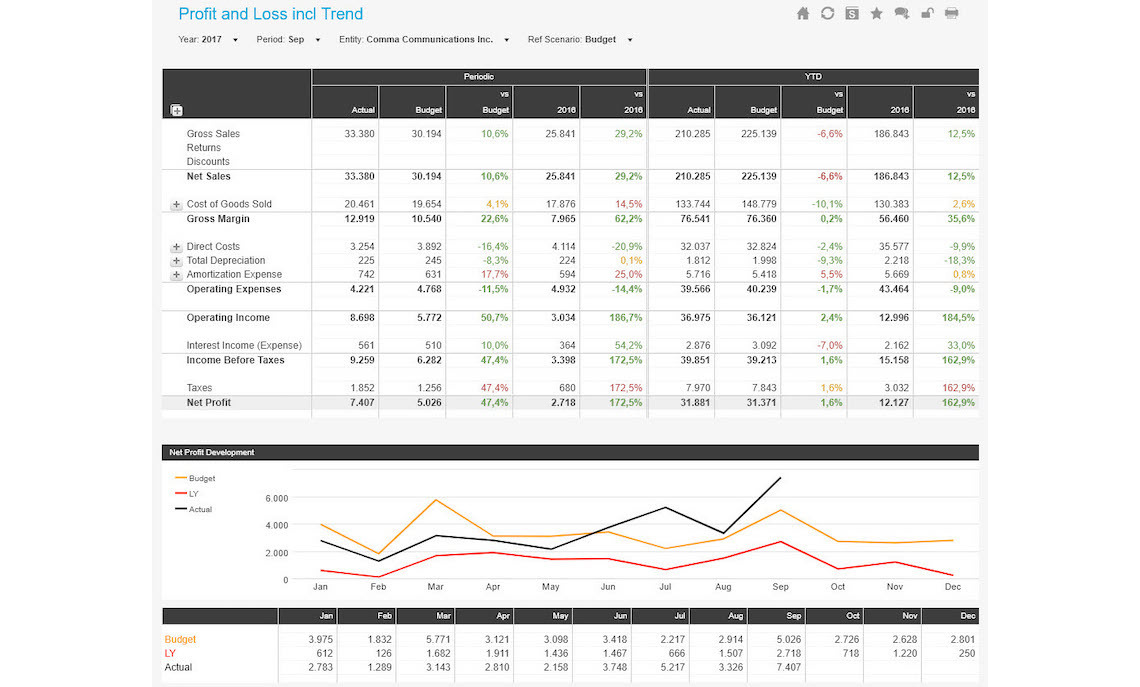Toggle the lock icon in toolbar
The height and width of the screenshot is (687, 1140).
point(927,13)
